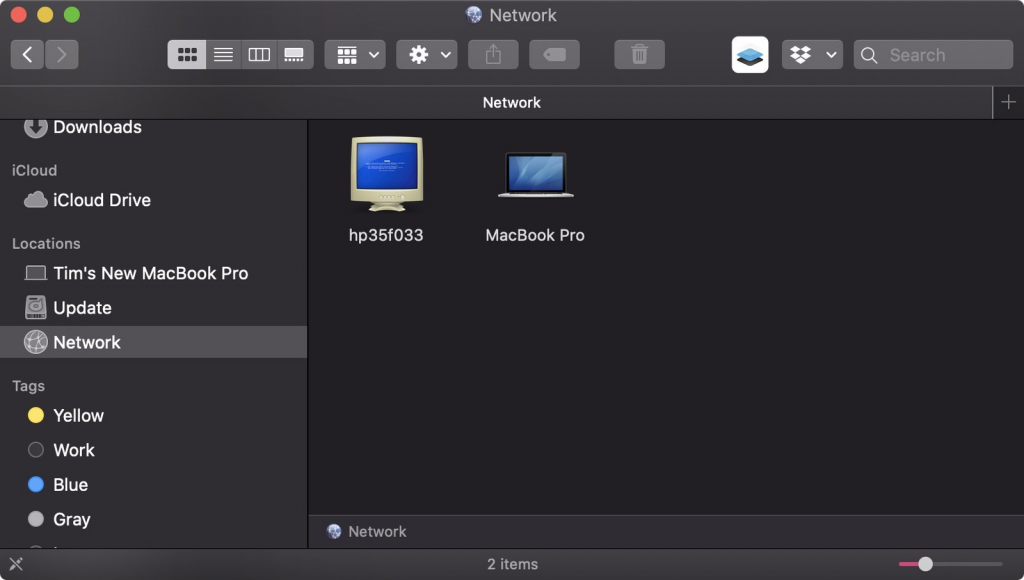1024x580 pixels.
Task: Click the 2 items status text
Action: click(x=513, y=564)
